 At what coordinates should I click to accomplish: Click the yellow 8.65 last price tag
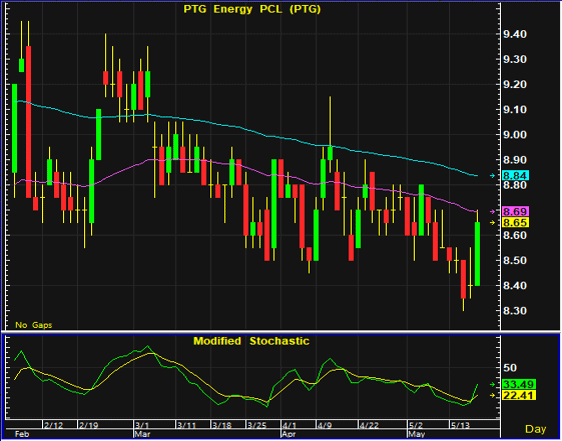click(515, 223)
